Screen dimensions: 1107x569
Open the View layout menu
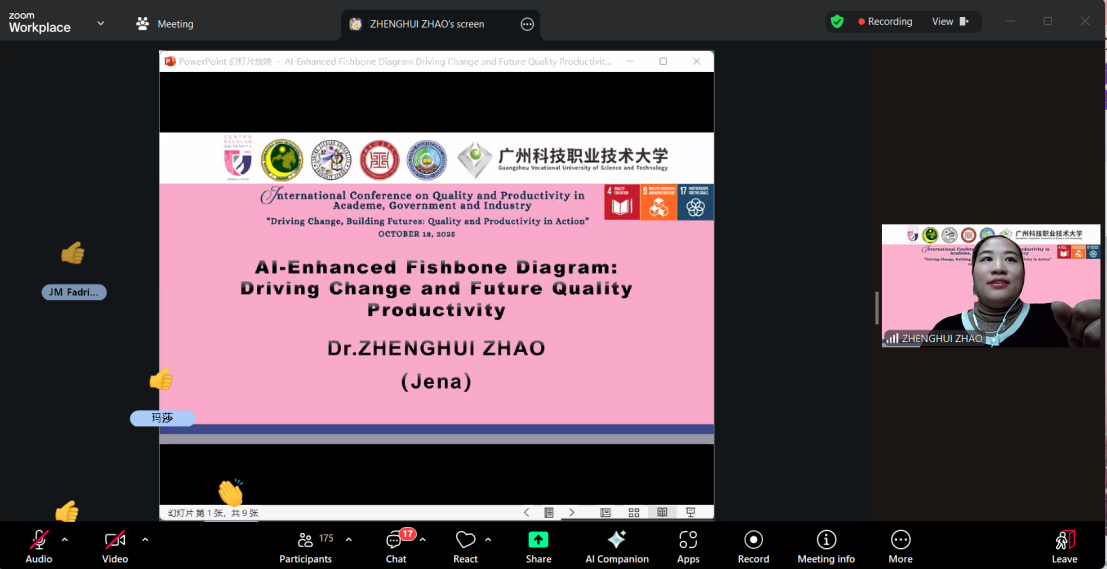(950, 22)
